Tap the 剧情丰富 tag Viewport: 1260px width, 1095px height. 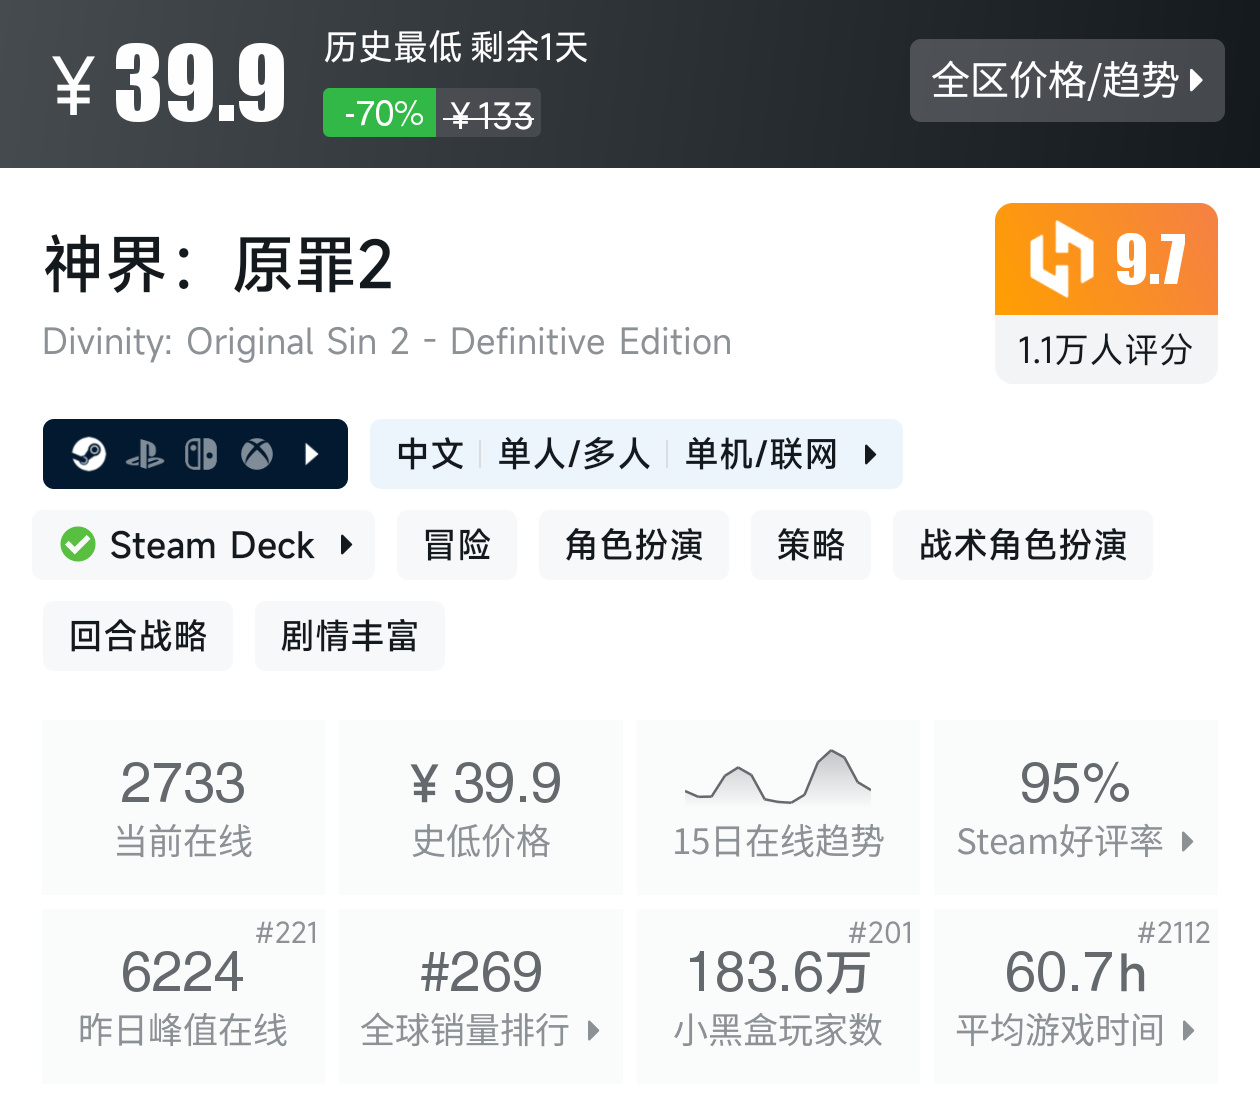[x=349, y=636]
